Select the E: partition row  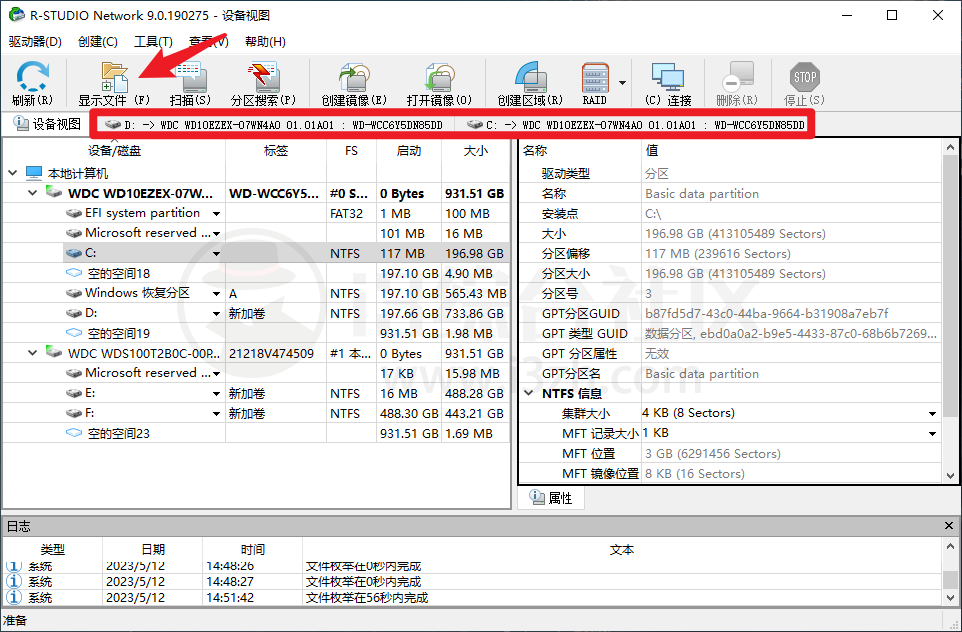[x=256, y=393]
